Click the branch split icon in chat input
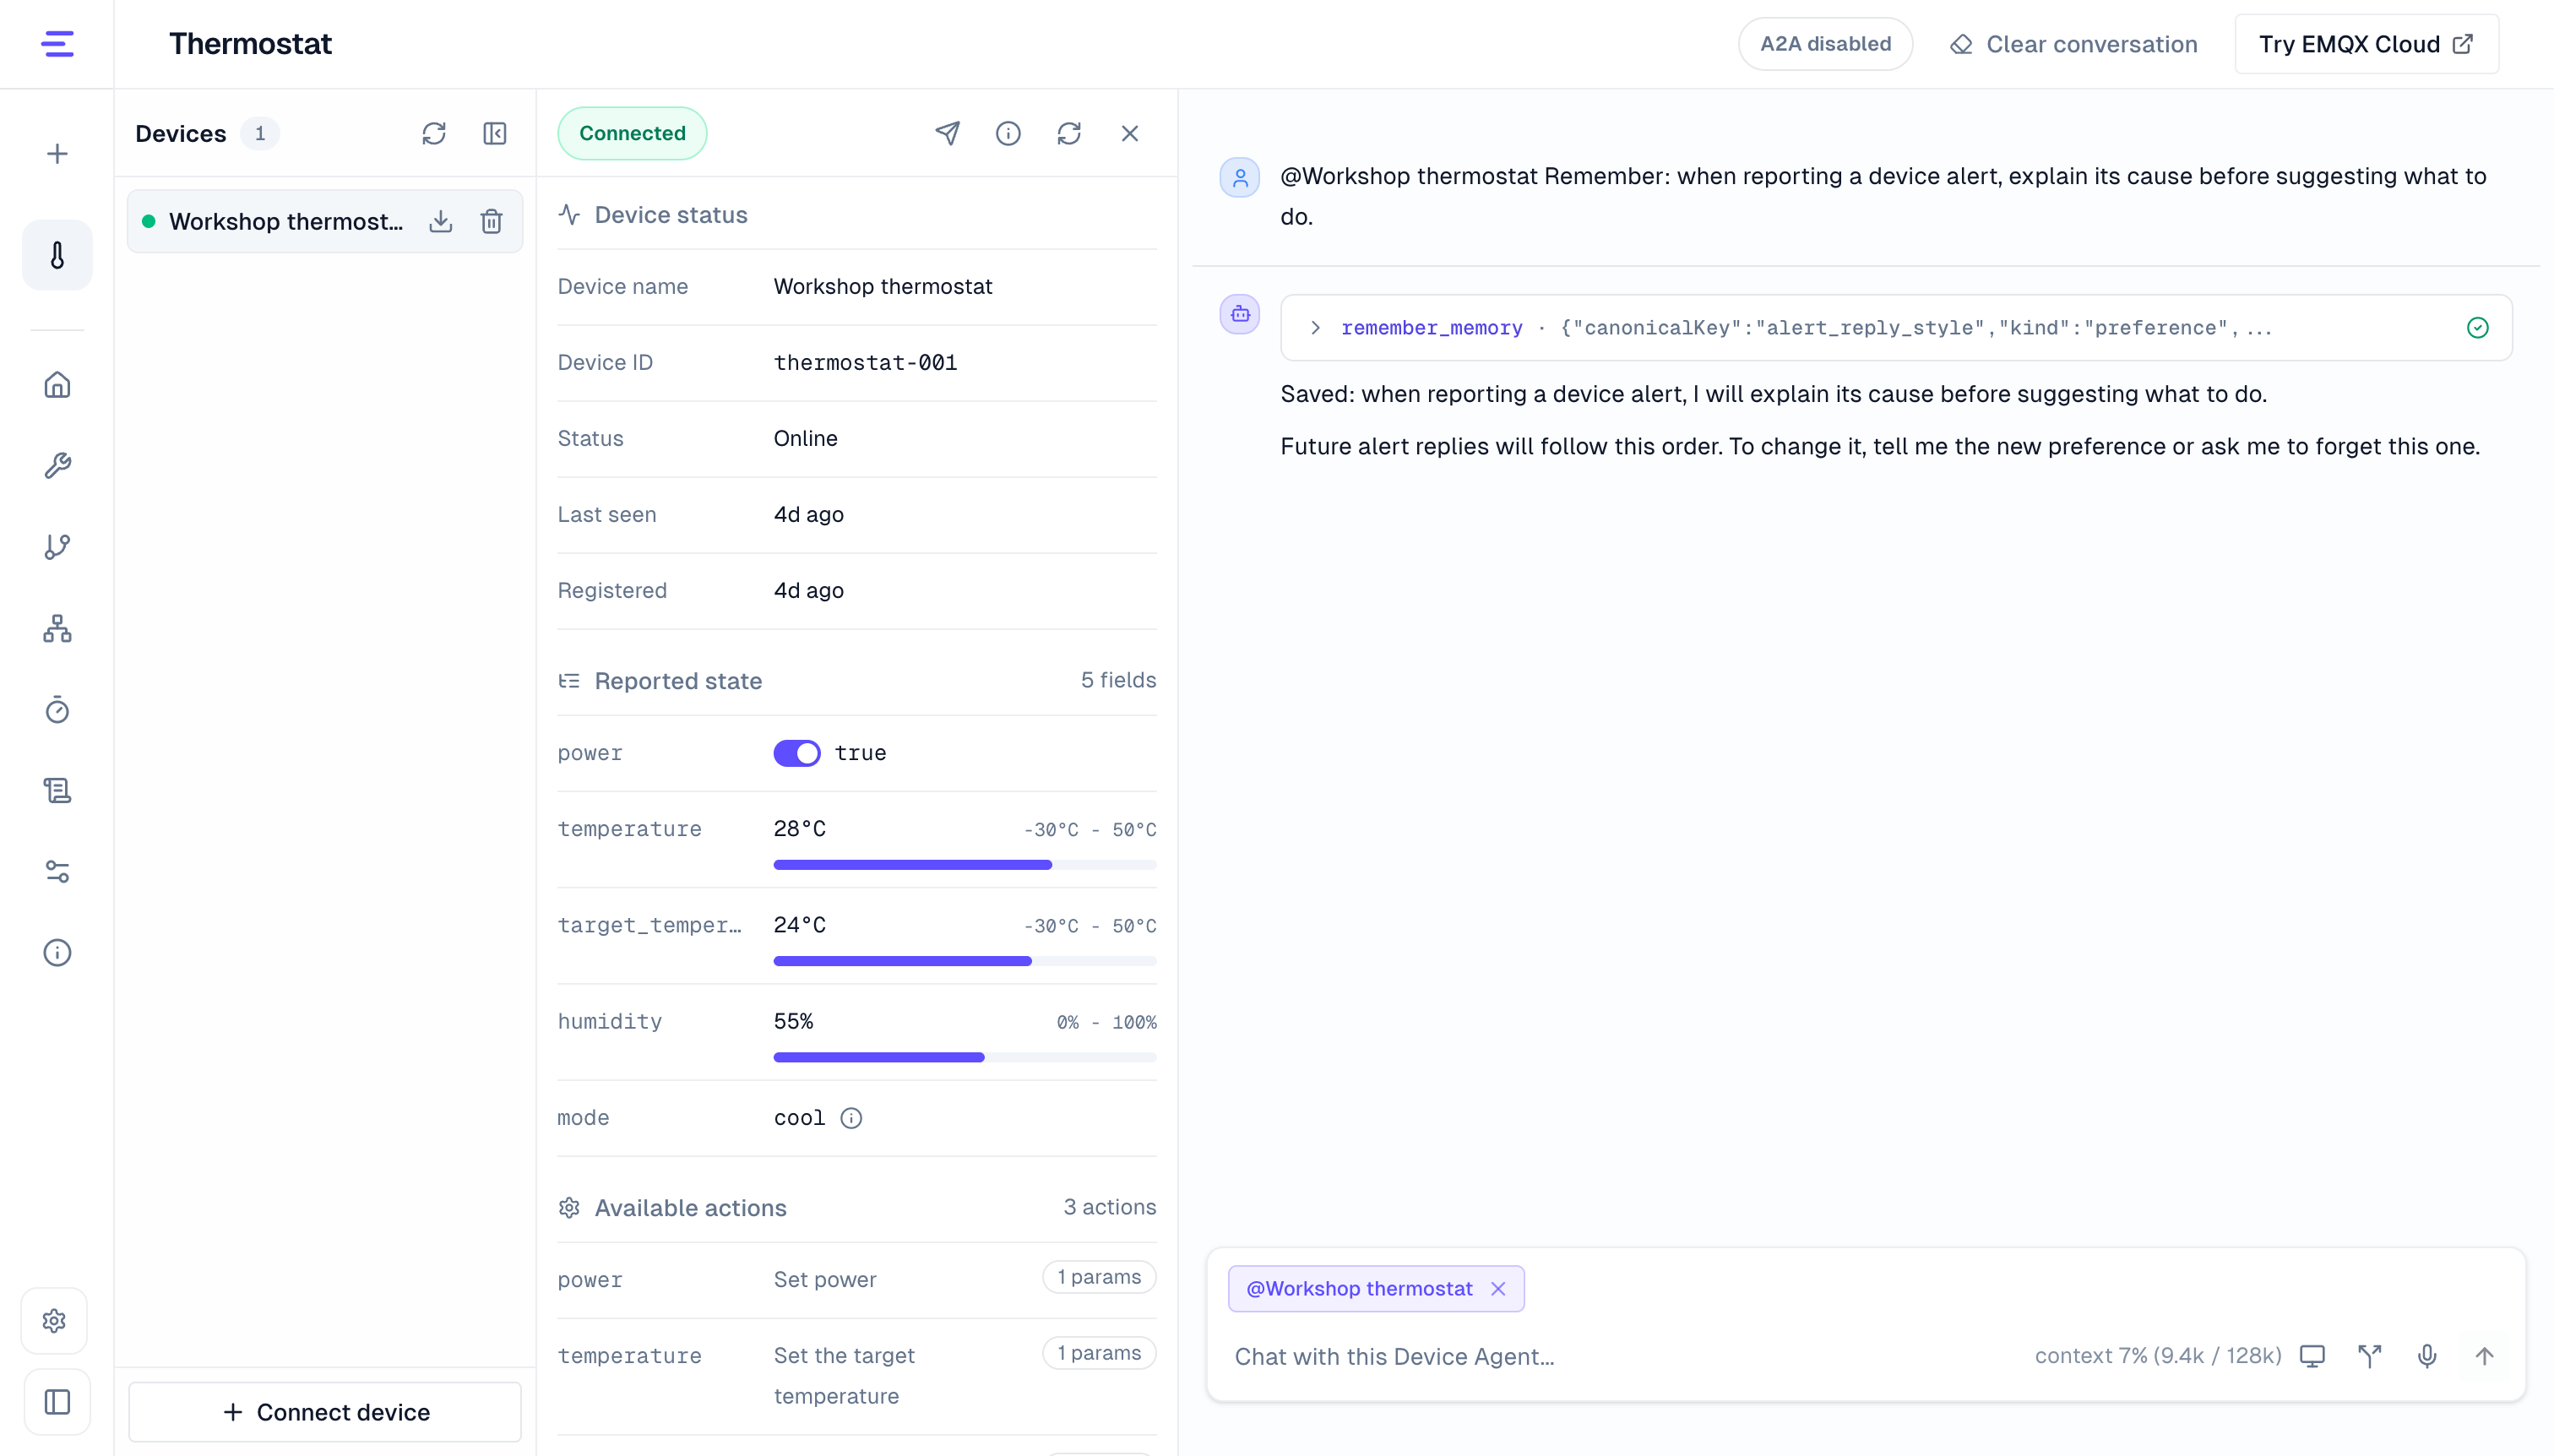Image resolution: width=2554 pixels, height=1456 pixels. click(x=2370, y=1356)
